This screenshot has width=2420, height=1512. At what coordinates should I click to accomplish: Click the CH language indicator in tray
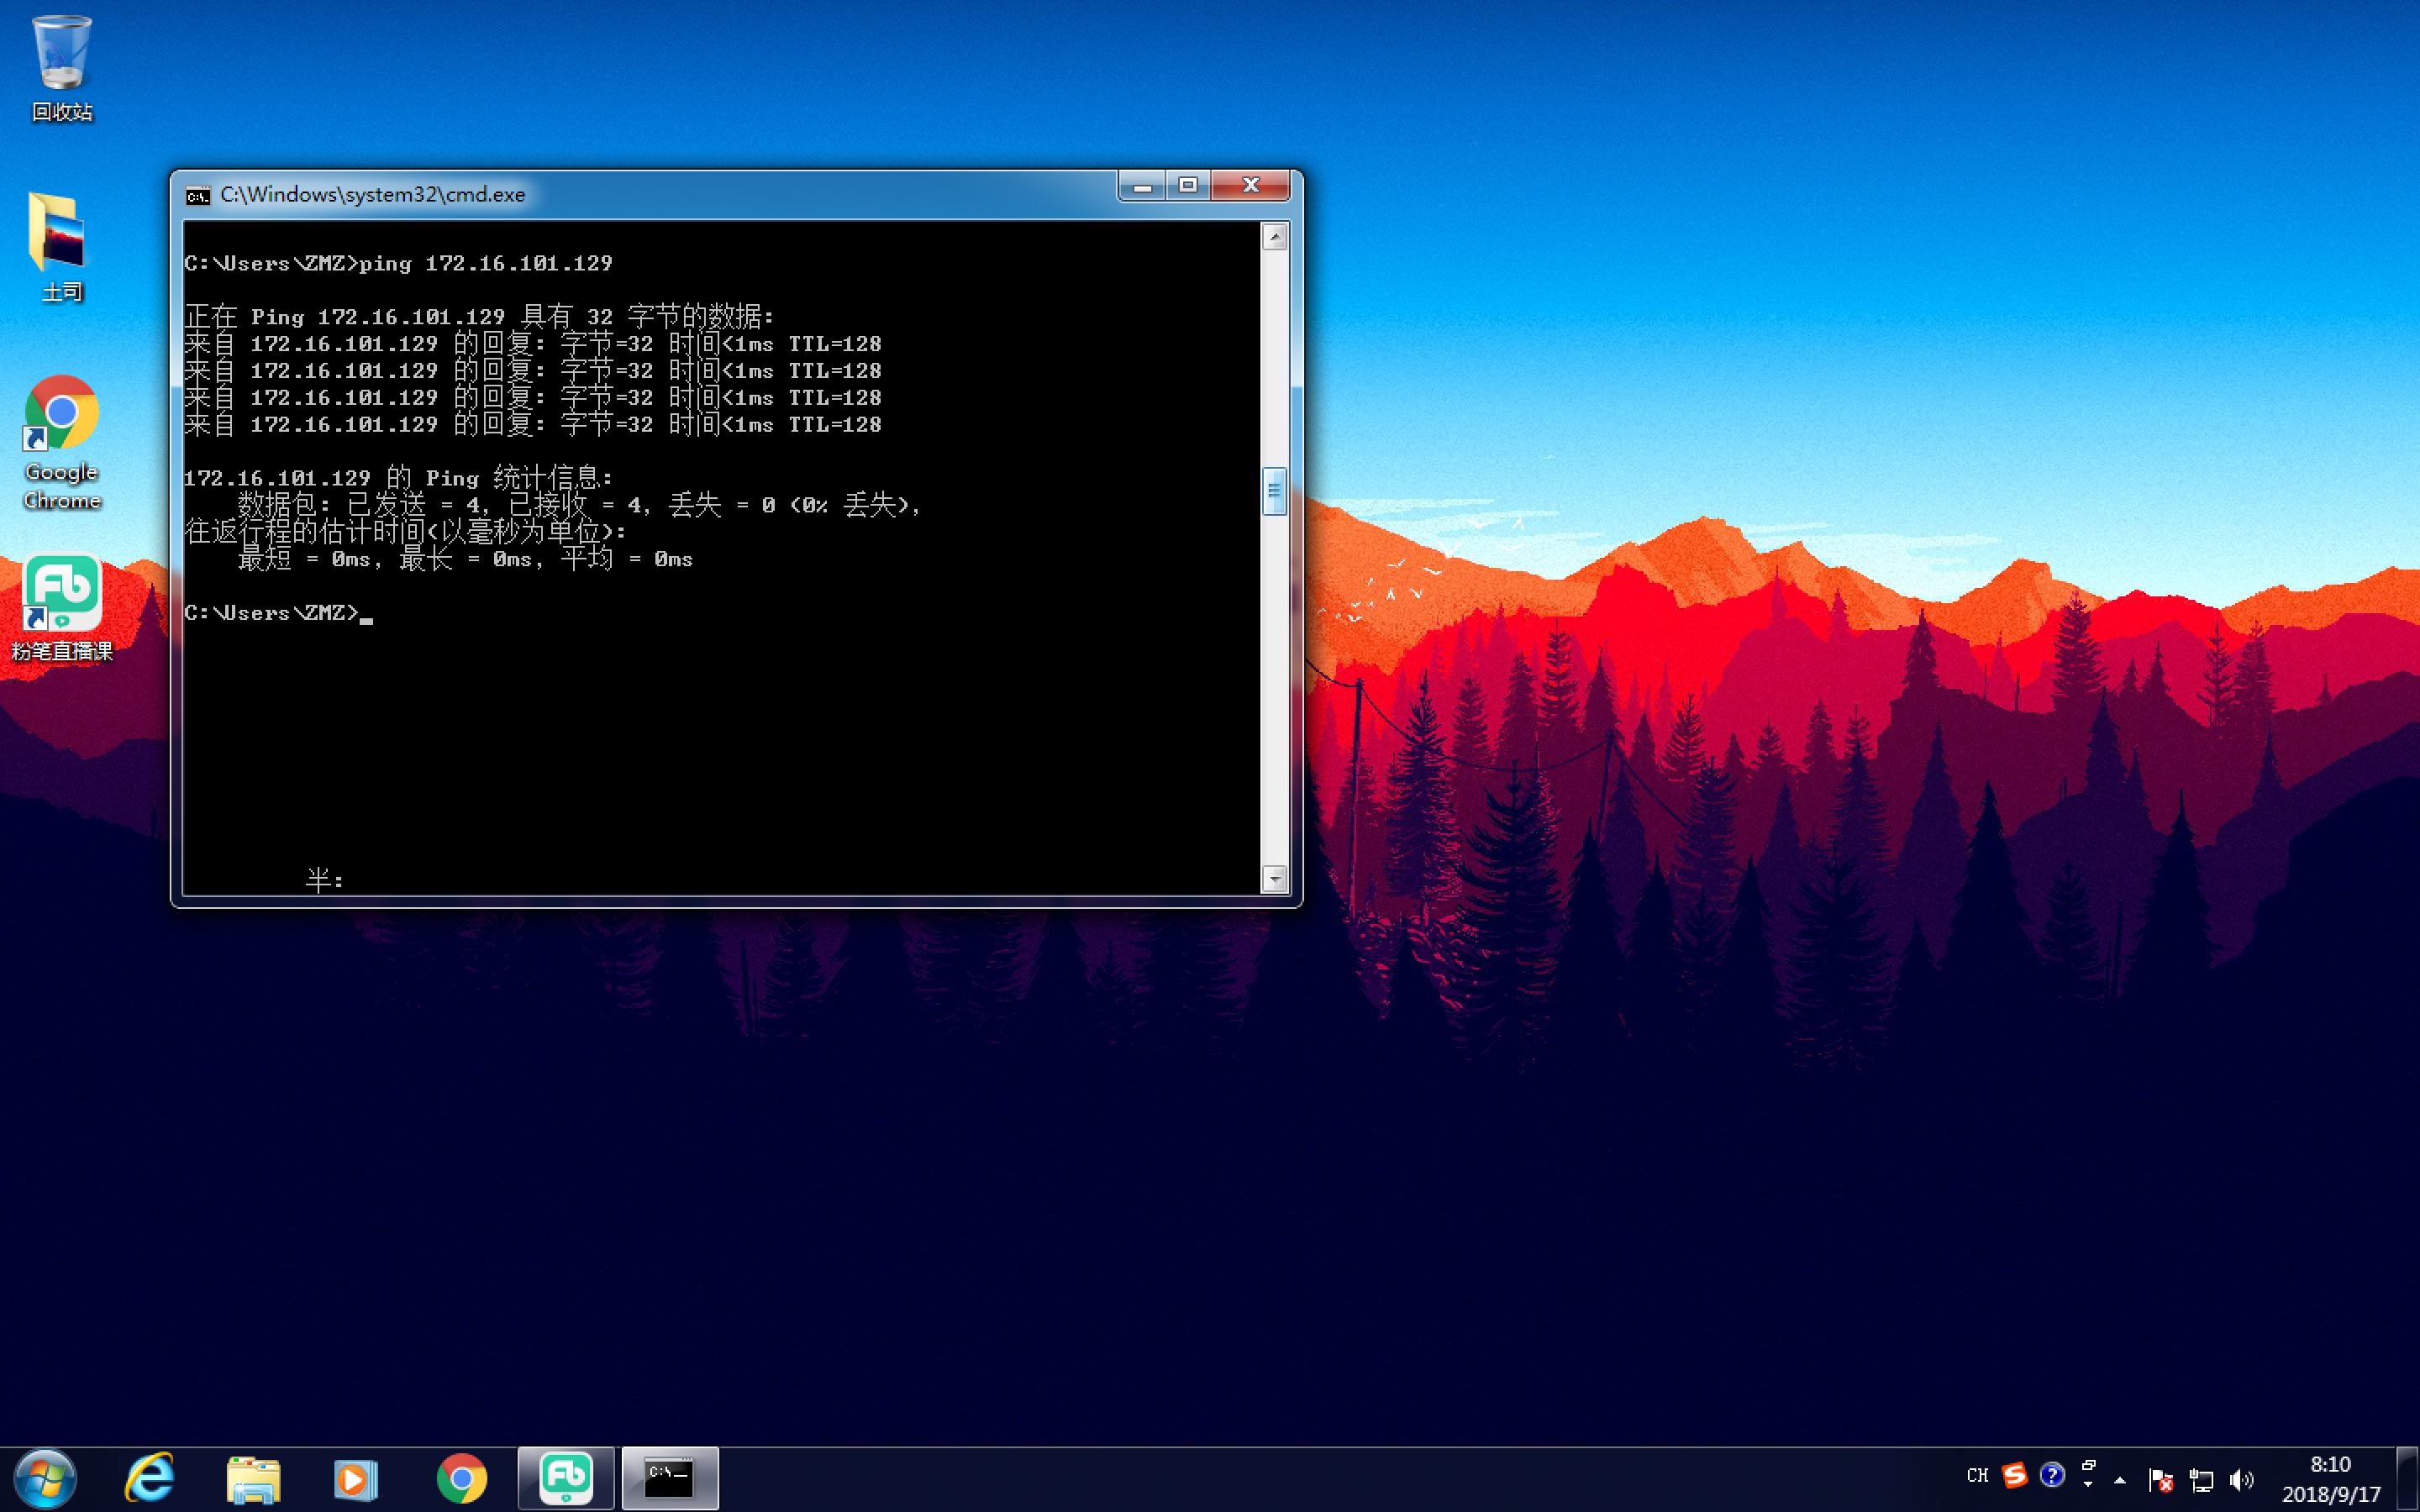click(x=1977, y=1476)
